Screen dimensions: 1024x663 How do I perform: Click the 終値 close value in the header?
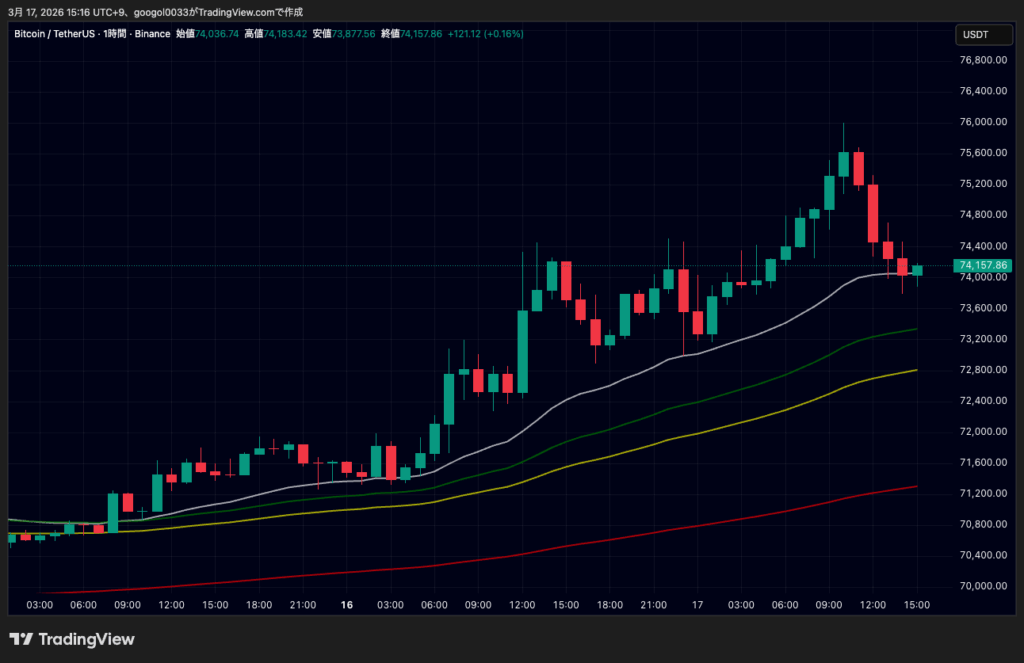click(x=421, y=34)
